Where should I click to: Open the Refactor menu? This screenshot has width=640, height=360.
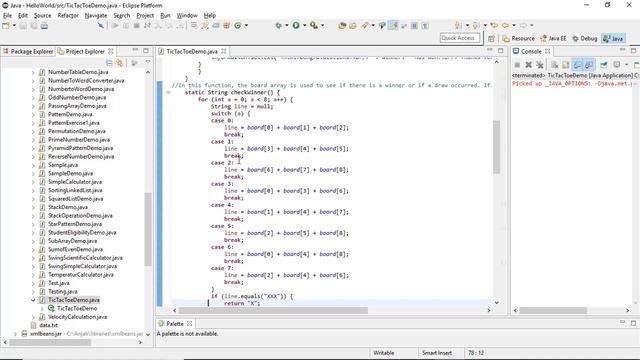pyautogui.click(x=68, y=16)
